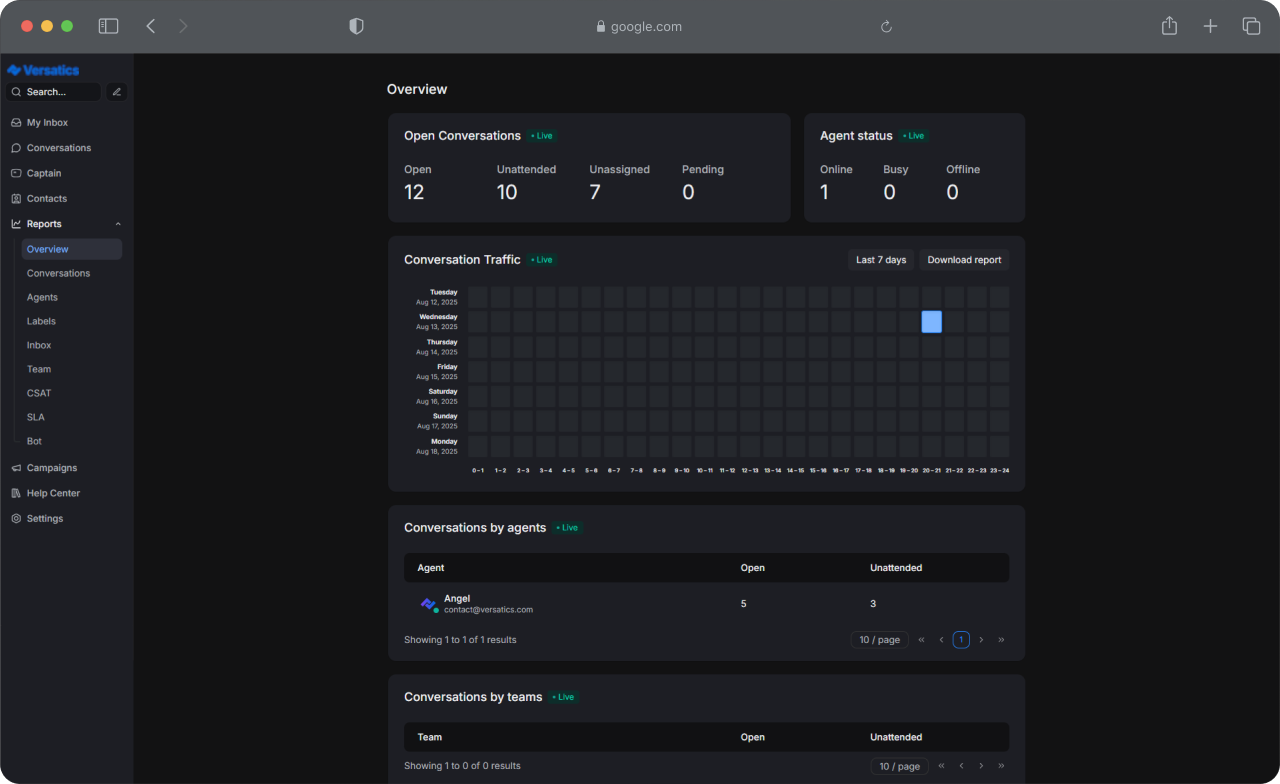Click the Settings gear icon in sidebar
This screenshot has width=1280, height=784.
16,519
